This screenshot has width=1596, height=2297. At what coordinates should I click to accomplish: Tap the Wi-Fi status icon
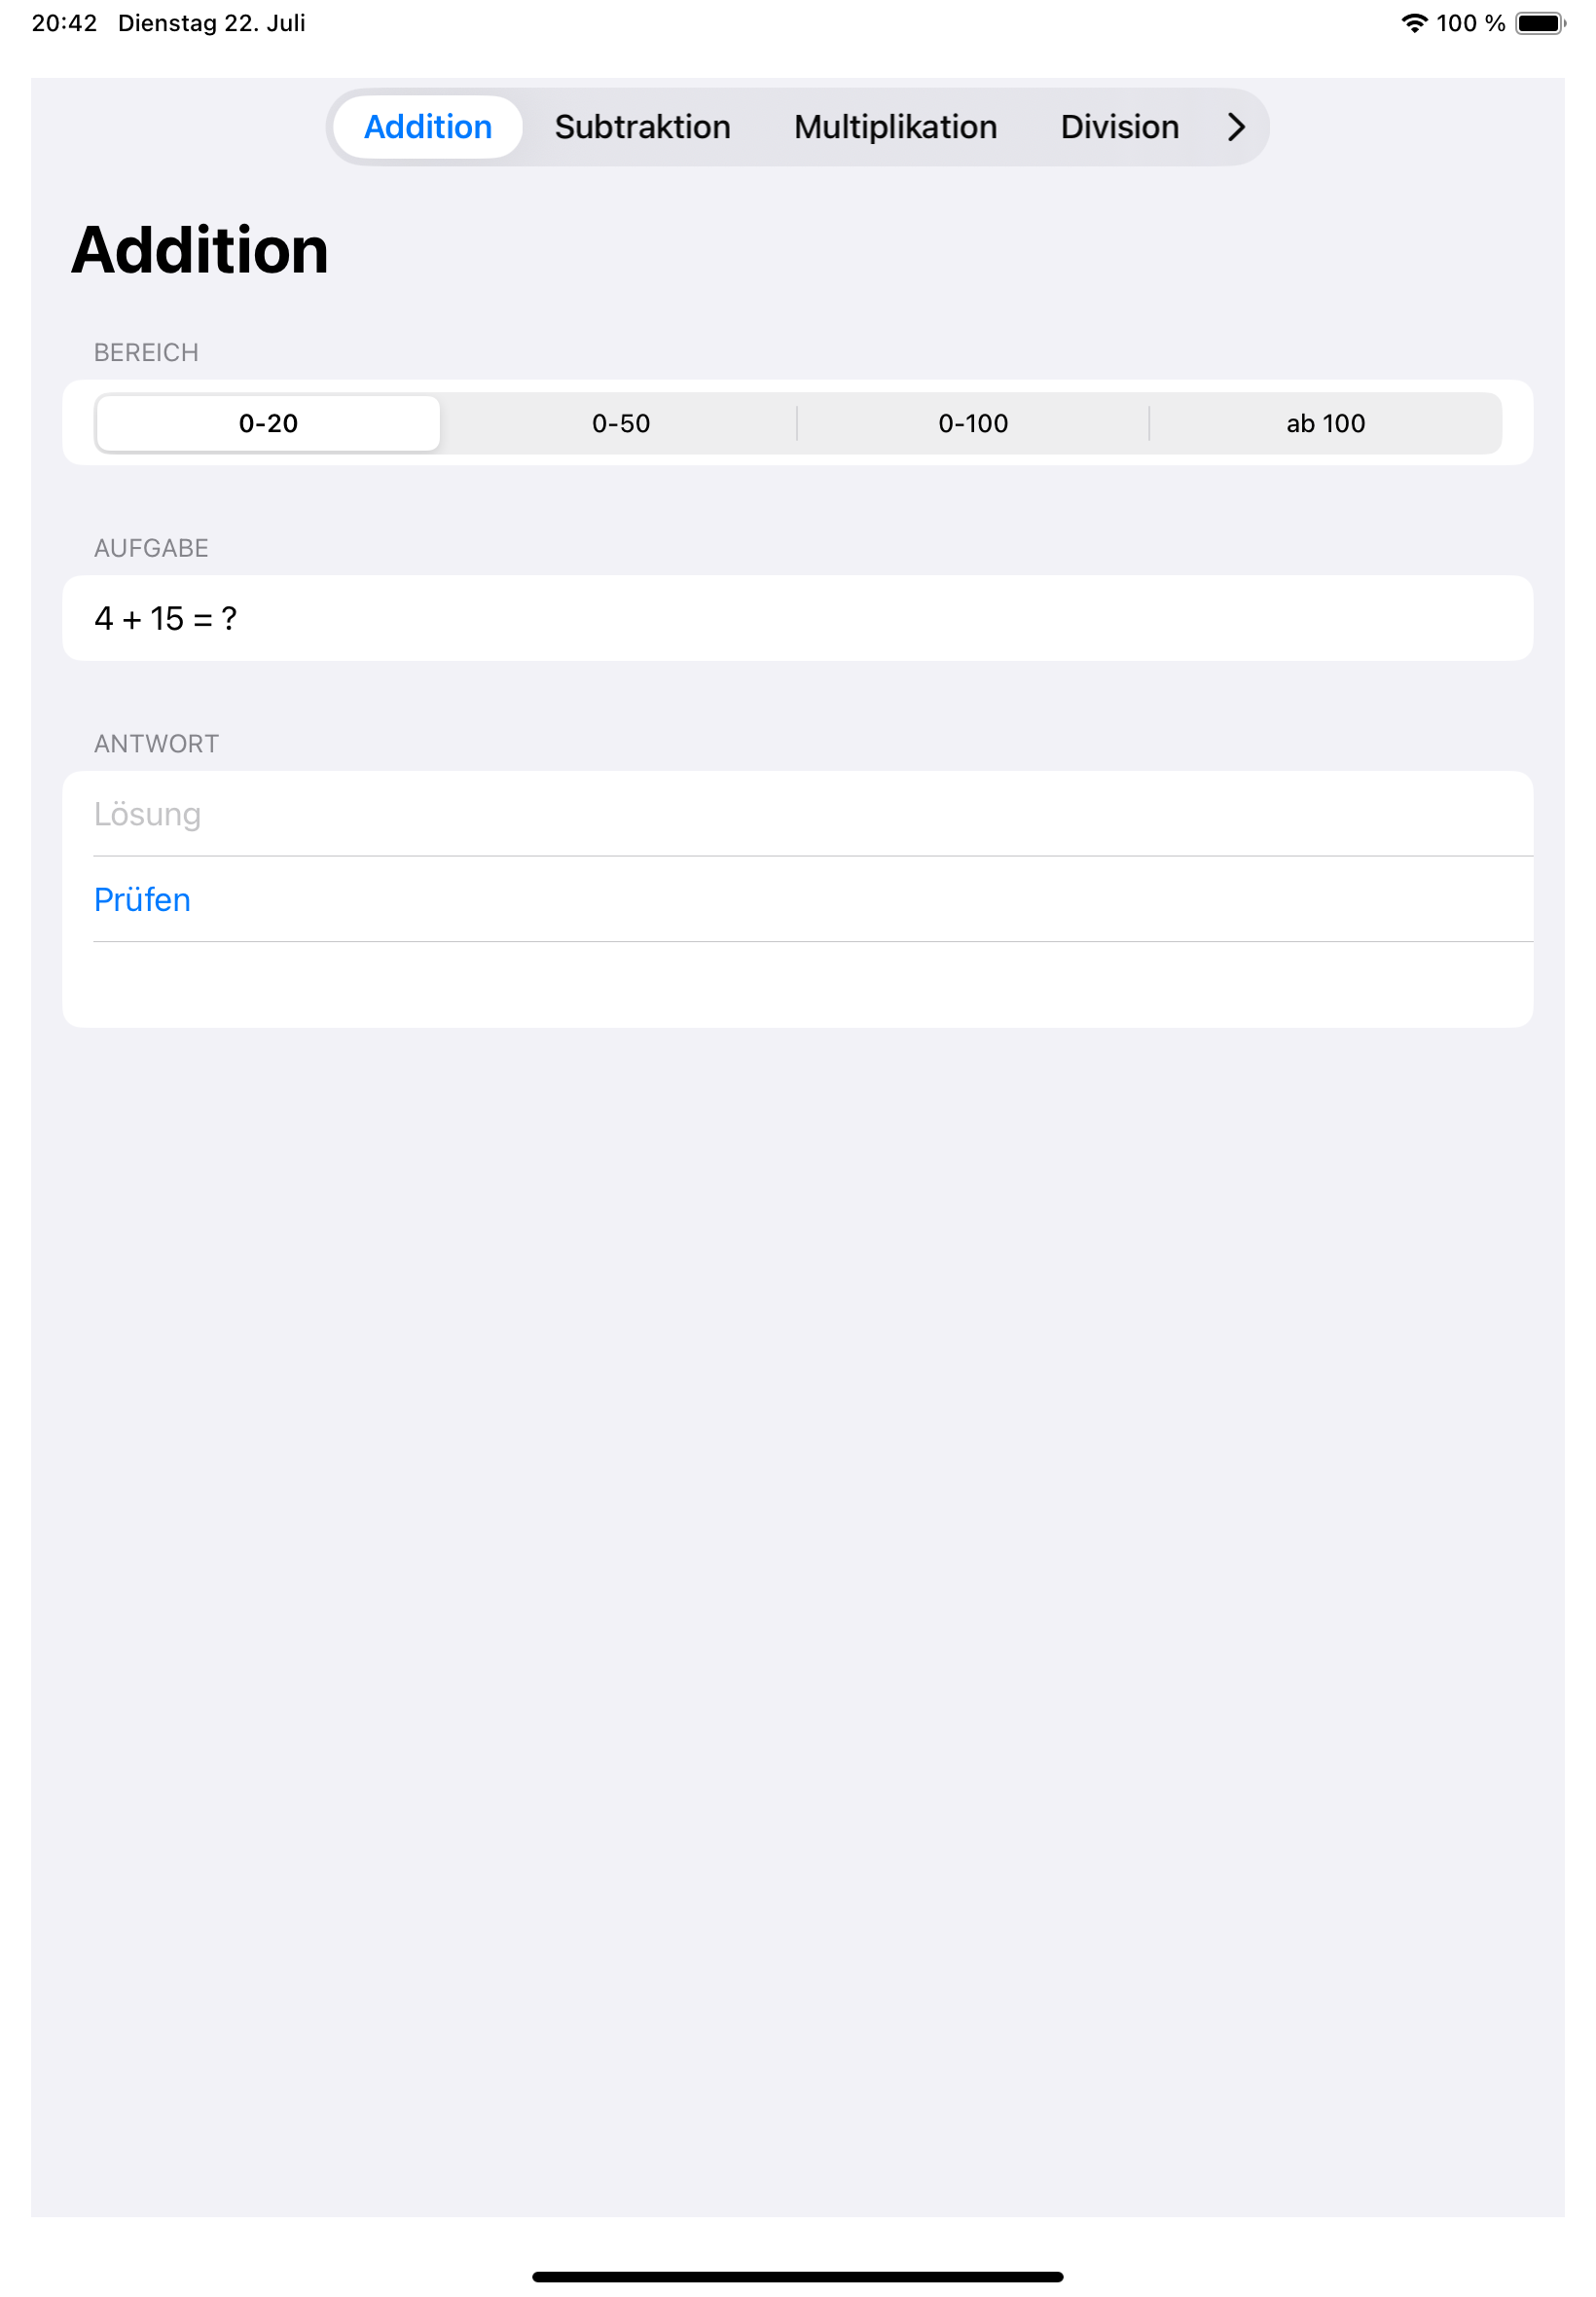(1414, 23)
